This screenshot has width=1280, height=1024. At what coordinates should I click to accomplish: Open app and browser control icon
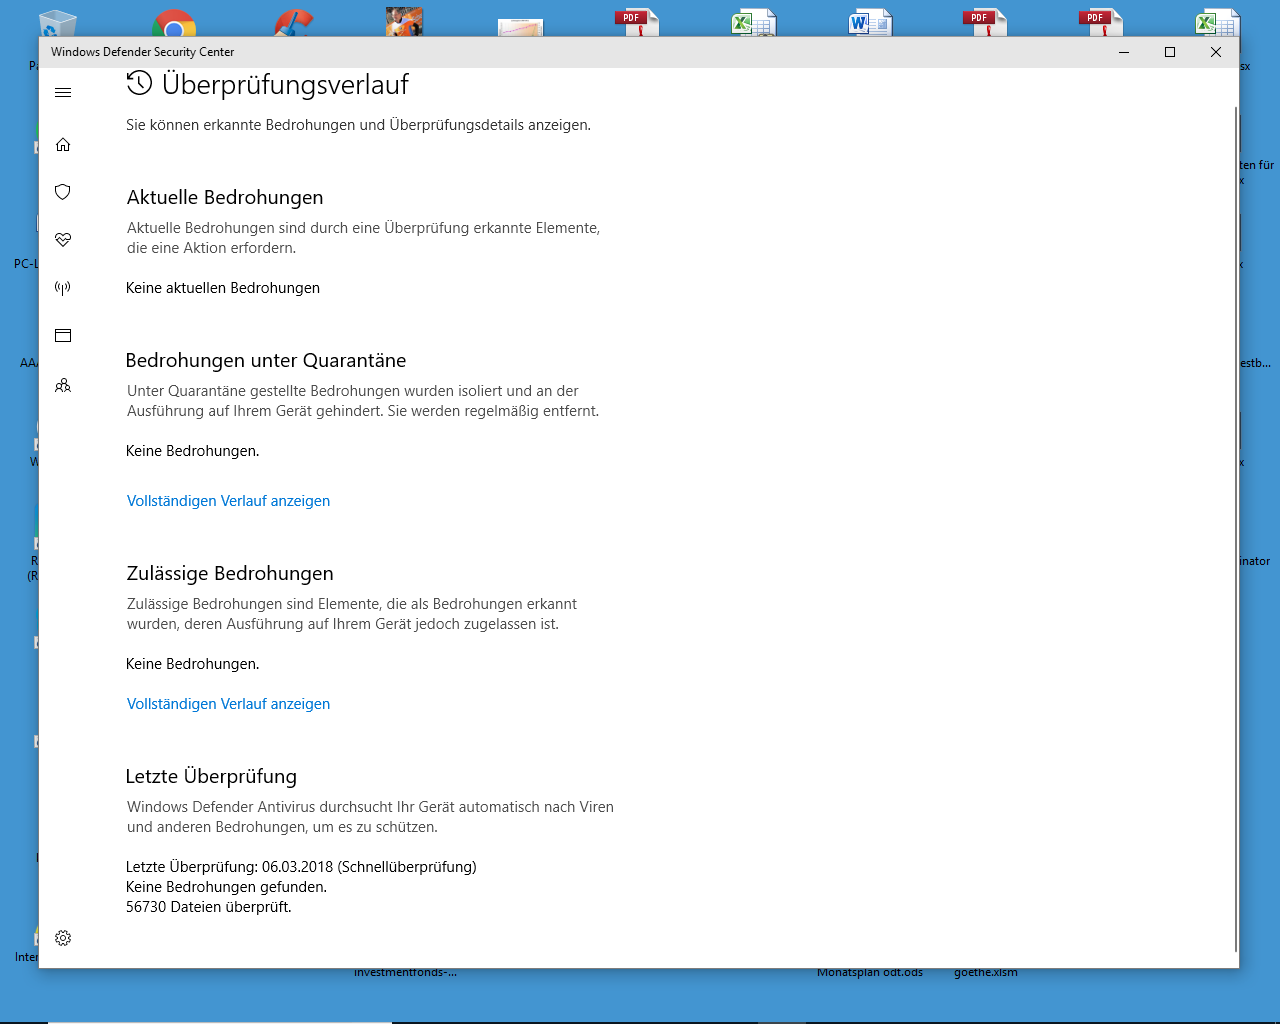tap(63, 336)
